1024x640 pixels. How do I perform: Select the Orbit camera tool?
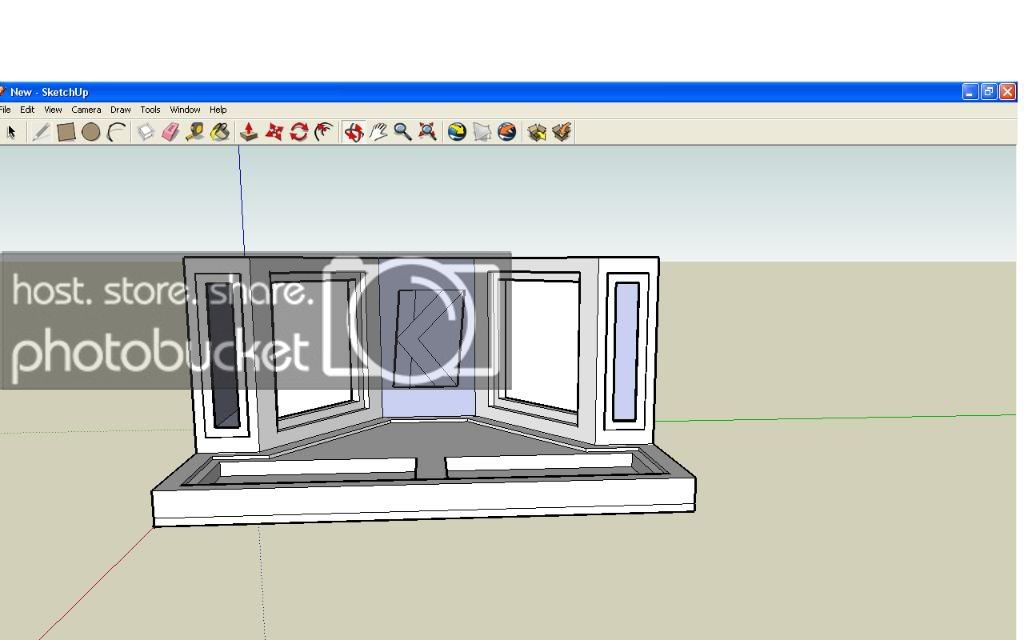pyautogui.click(x=353, y=133)
